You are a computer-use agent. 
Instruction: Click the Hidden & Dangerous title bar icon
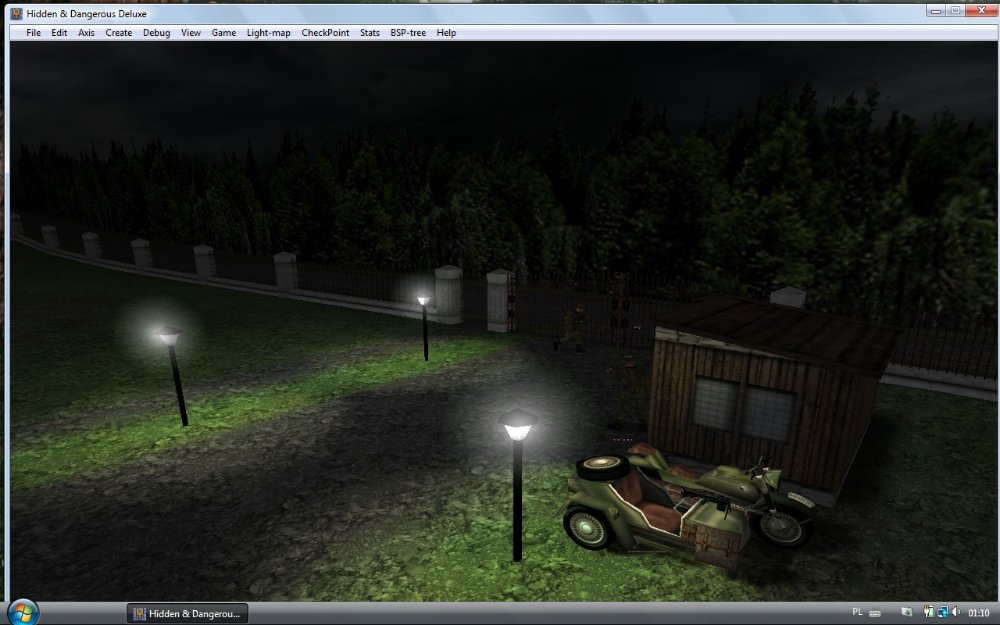coord(17,13)
